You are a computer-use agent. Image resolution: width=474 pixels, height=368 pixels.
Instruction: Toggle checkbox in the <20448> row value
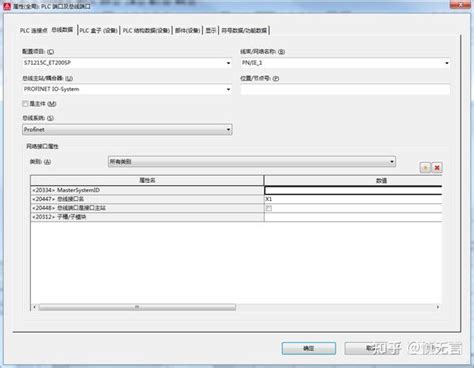coord(269,208)
